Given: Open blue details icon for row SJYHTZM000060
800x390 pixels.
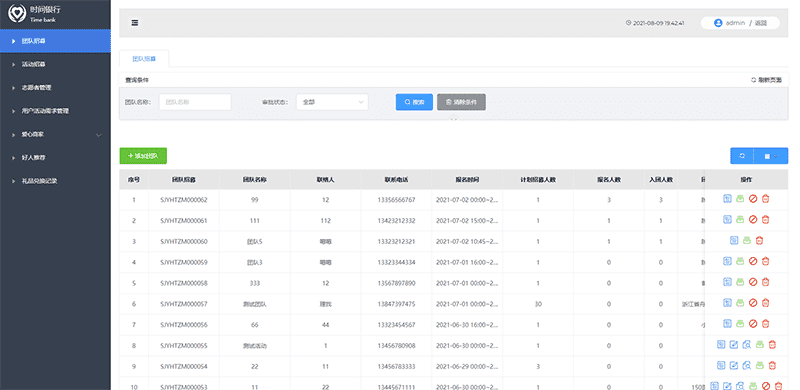Looking at the screenshot, I should [x=734, y=240].
